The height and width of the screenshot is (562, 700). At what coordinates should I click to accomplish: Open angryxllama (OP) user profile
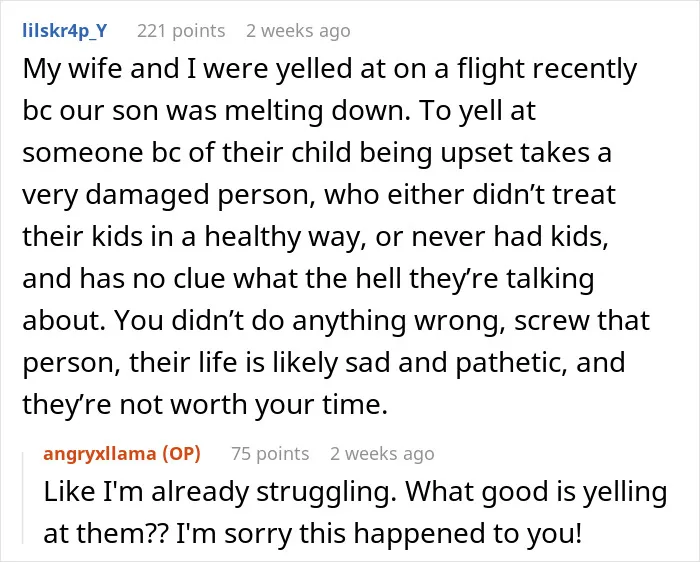[x=122, y=454]
